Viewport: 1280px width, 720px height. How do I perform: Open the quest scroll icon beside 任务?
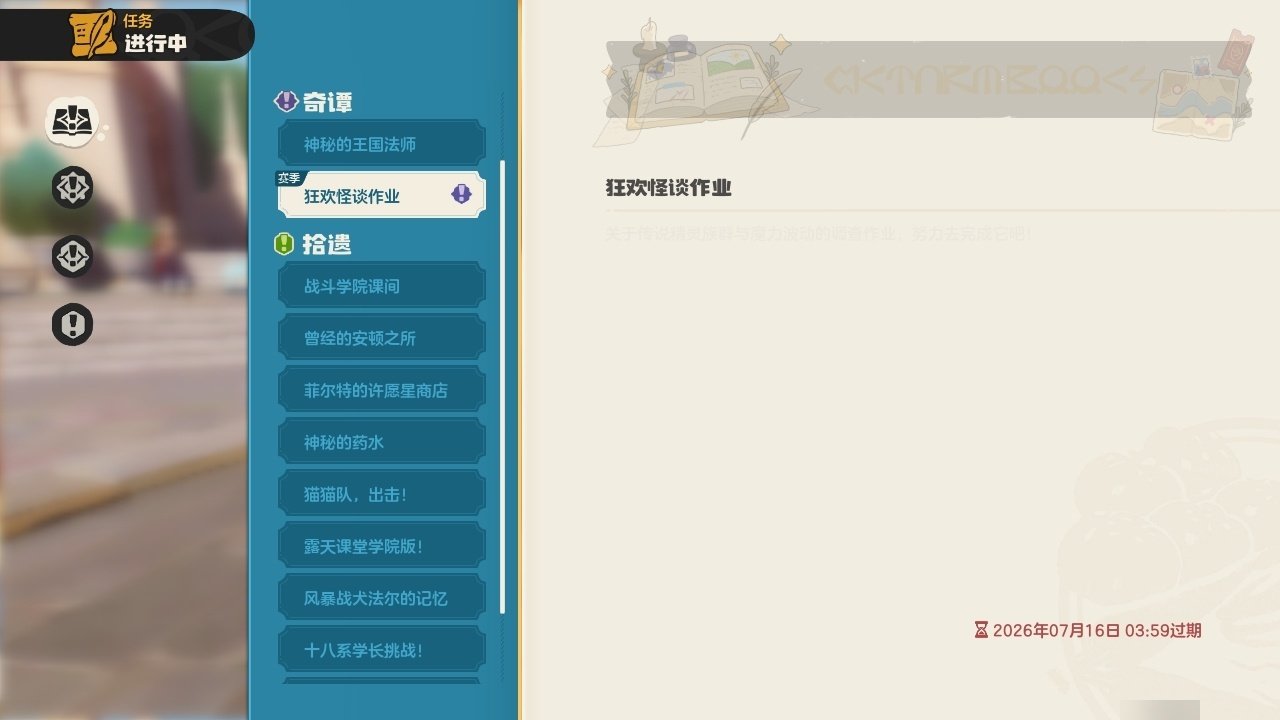pos(92,35)
